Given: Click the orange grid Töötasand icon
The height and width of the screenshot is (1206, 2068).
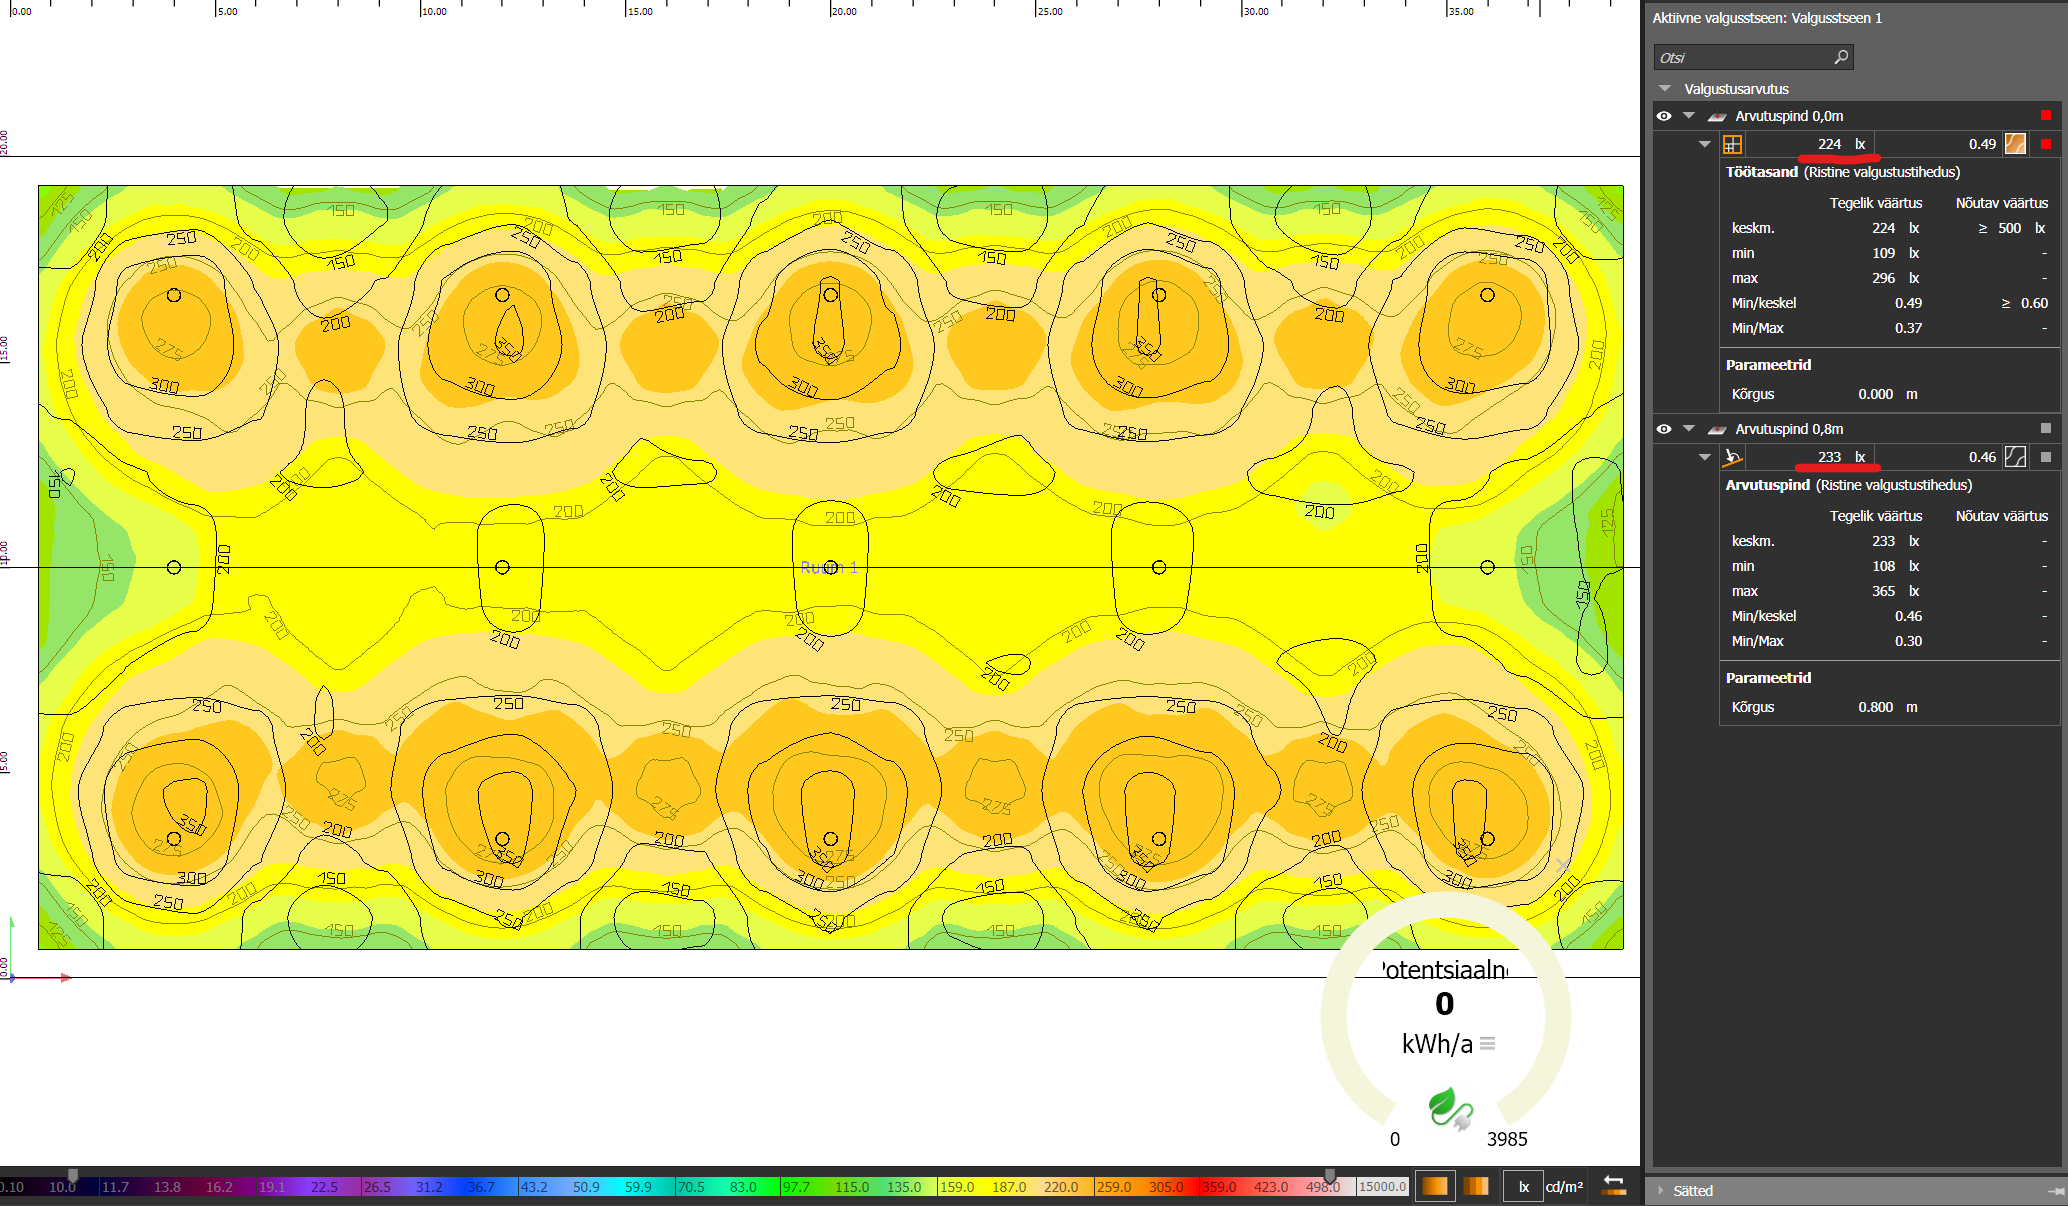Looking at the screenshot, I should tap(1732, 144).
